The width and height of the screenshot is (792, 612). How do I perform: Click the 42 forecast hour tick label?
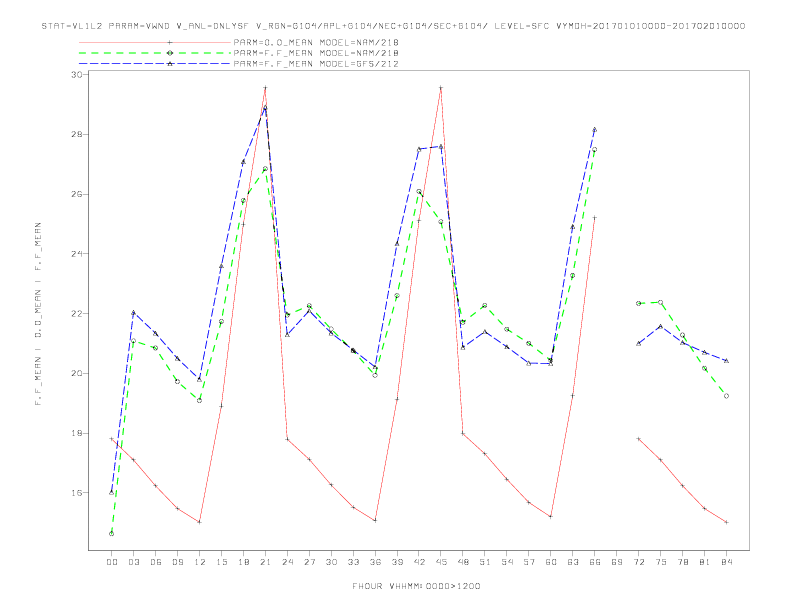tap(419, 562)
